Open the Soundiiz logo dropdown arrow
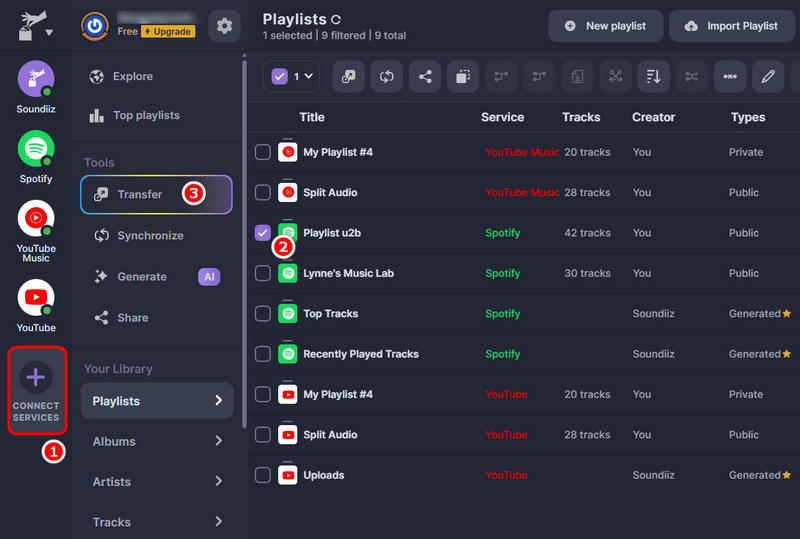 [x=49, y=33]
